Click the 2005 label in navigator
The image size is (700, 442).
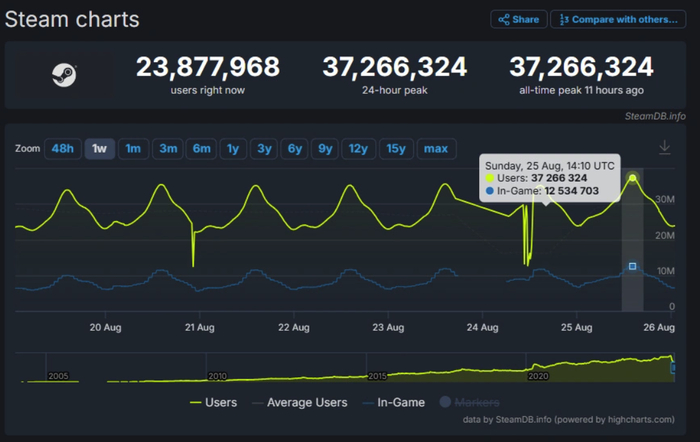(x=58, y=376)
